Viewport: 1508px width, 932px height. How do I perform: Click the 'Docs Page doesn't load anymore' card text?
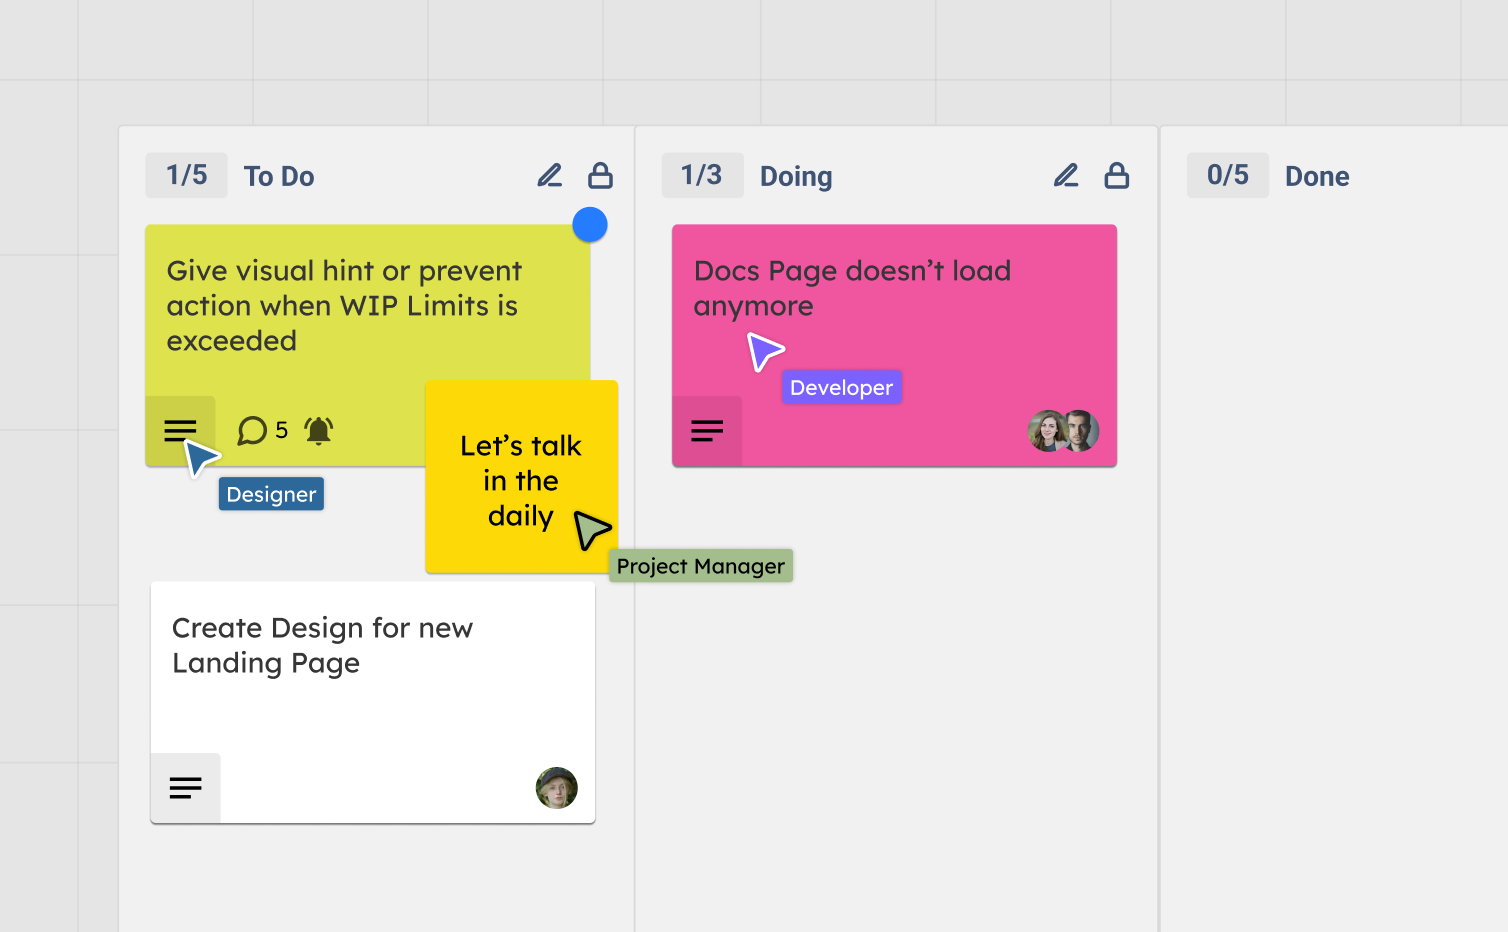click(852, 288)
